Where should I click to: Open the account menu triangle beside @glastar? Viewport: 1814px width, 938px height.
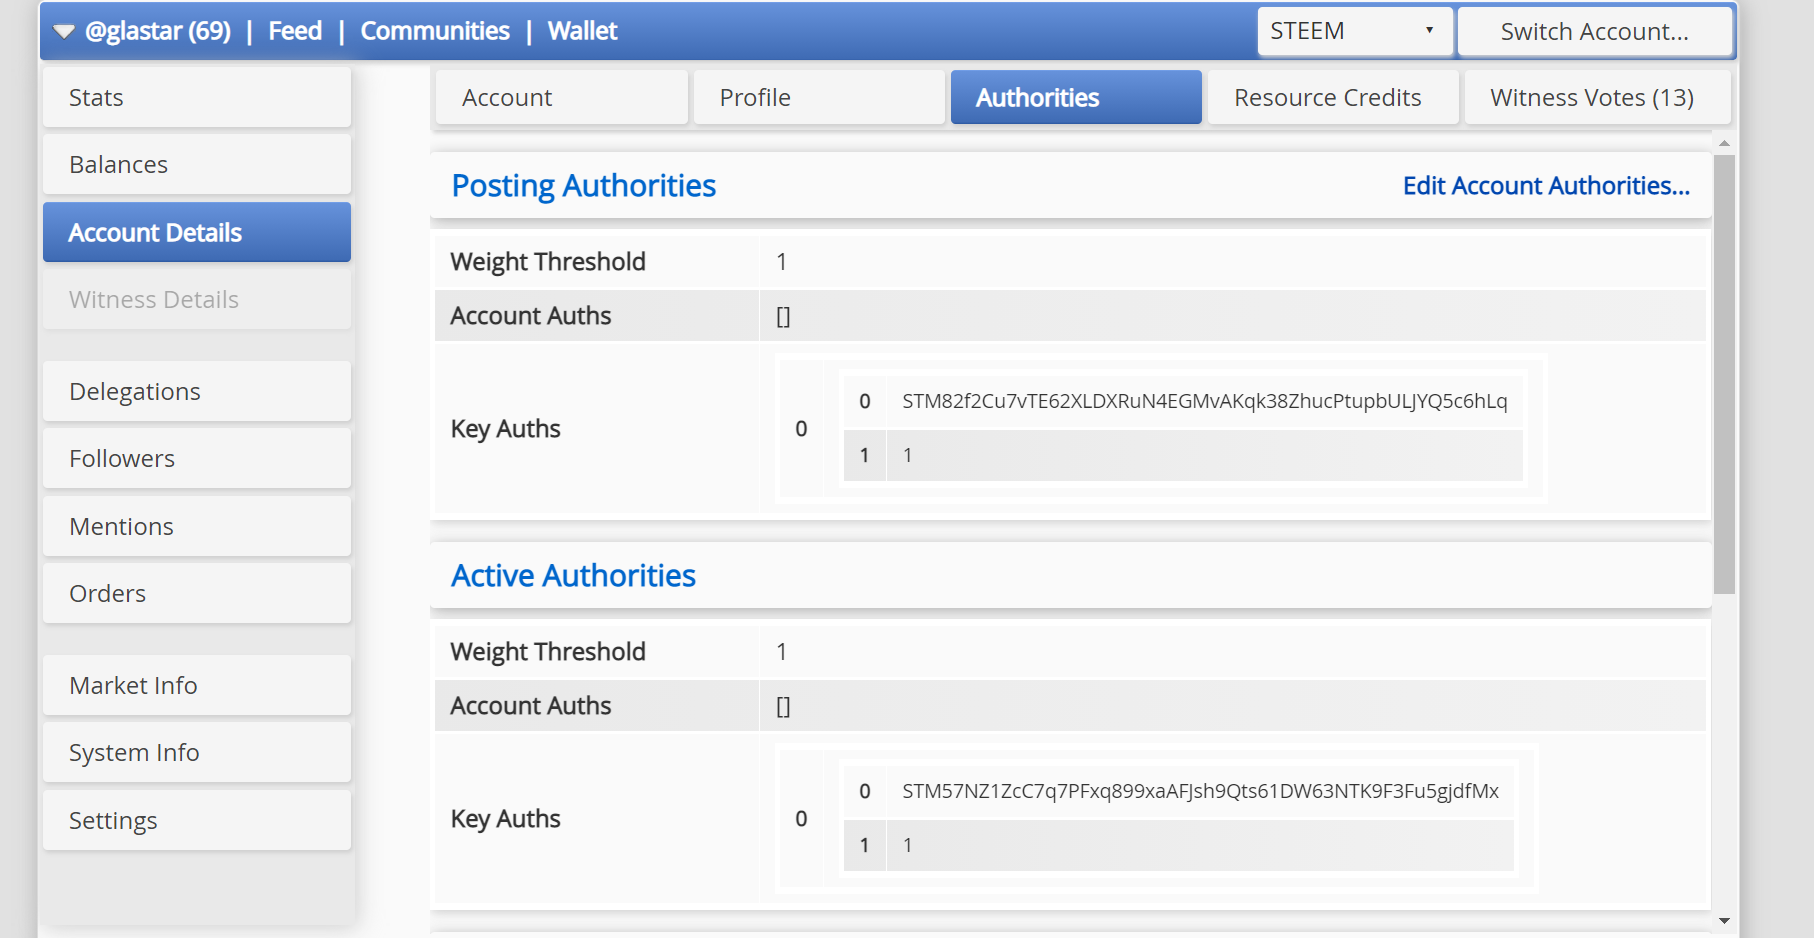click(x=64, y=32)
